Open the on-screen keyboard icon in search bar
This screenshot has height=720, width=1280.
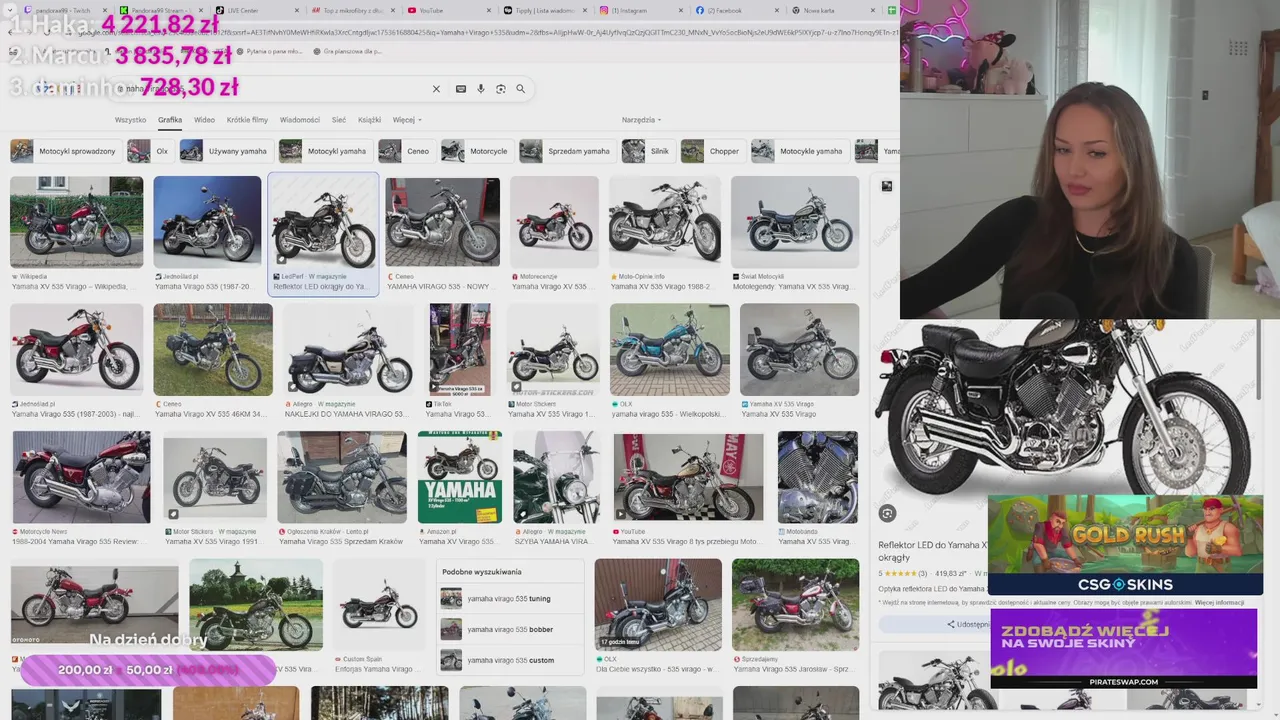[461, 89]
